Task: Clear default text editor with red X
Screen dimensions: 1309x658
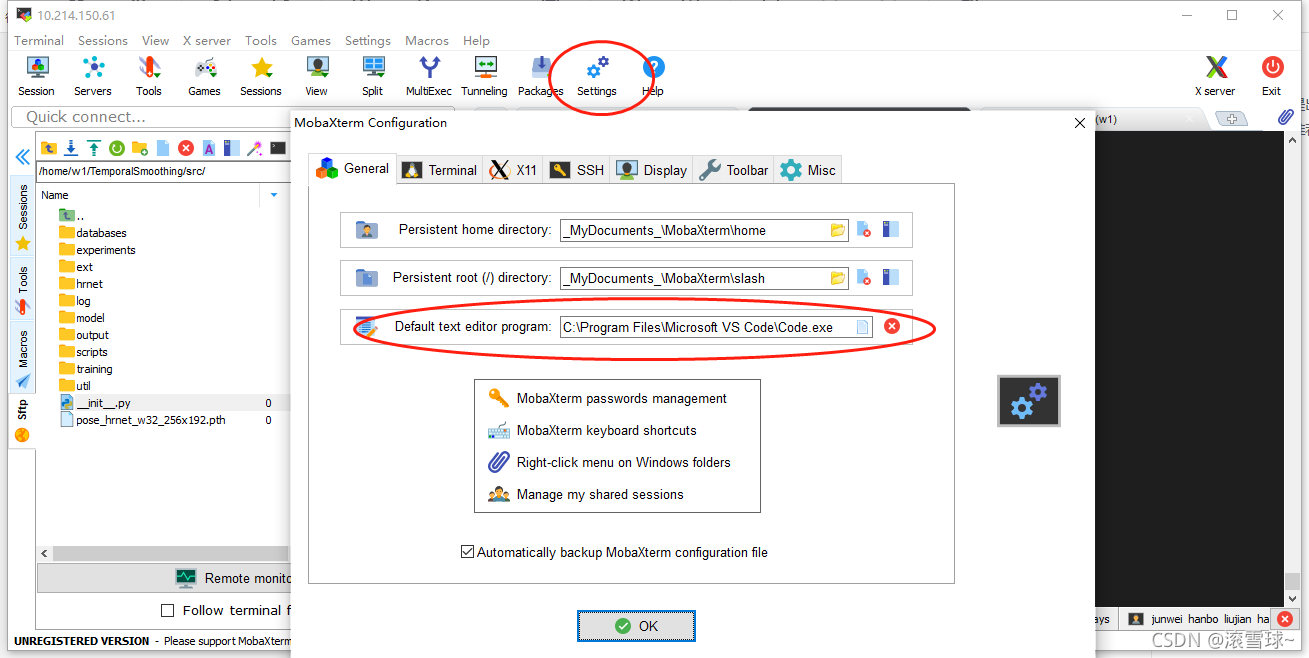Action: tap(892, 326)
